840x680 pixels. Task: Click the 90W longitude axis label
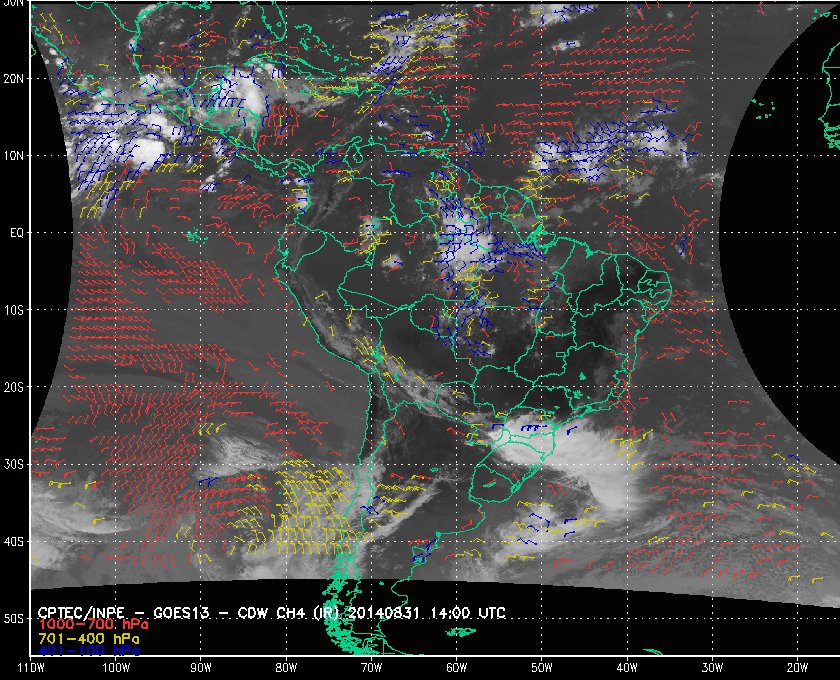point(201,668)
